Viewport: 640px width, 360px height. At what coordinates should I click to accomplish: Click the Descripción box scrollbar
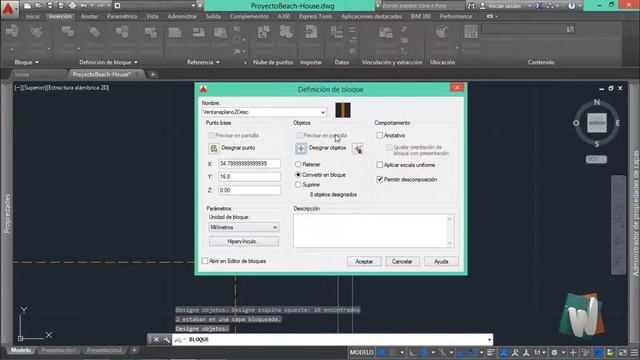(449, 231)
